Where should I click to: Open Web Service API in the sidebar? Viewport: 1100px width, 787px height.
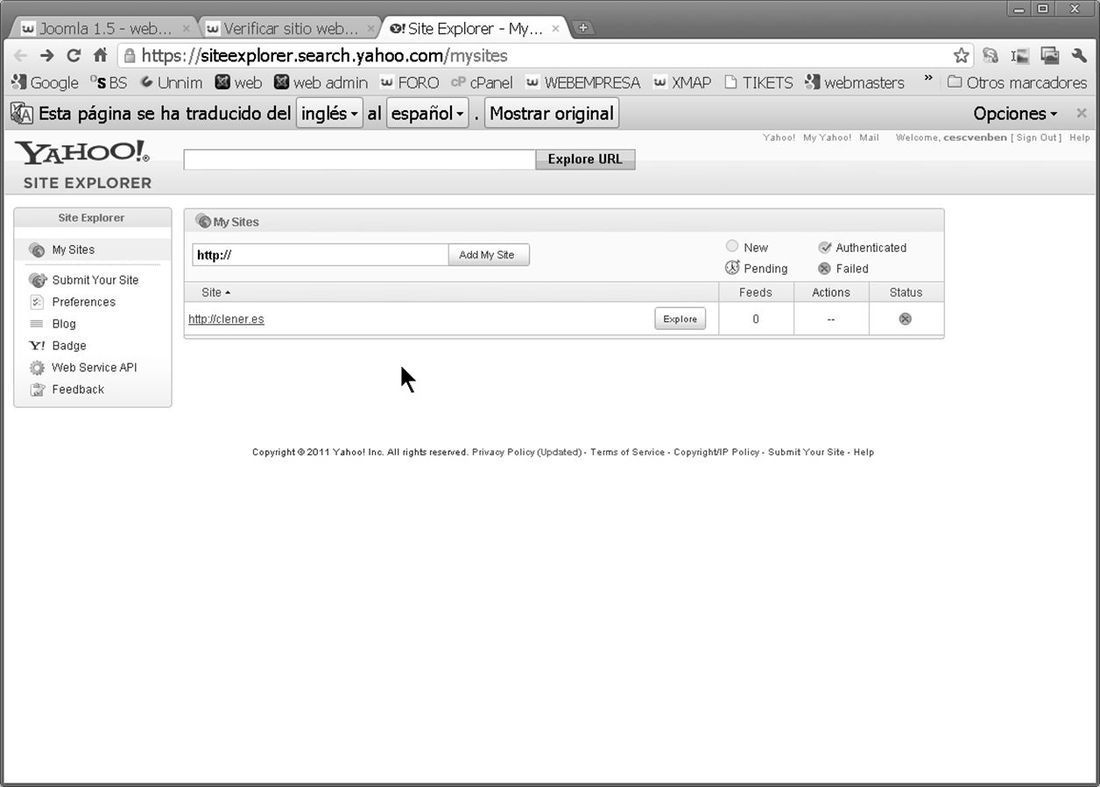pos(94,368)
